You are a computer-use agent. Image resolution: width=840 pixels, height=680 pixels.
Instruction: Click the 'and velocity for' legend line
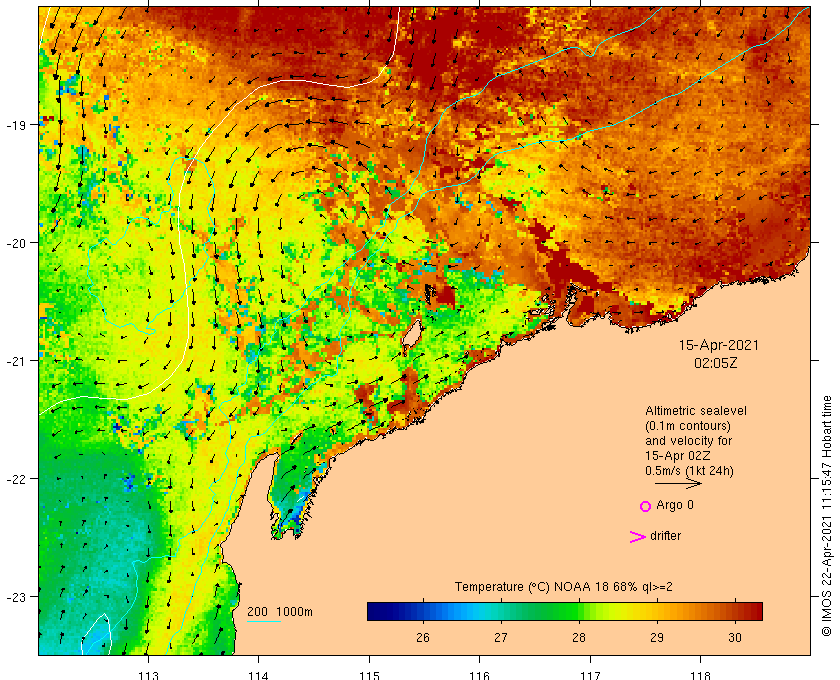click(x=688, y=441)
